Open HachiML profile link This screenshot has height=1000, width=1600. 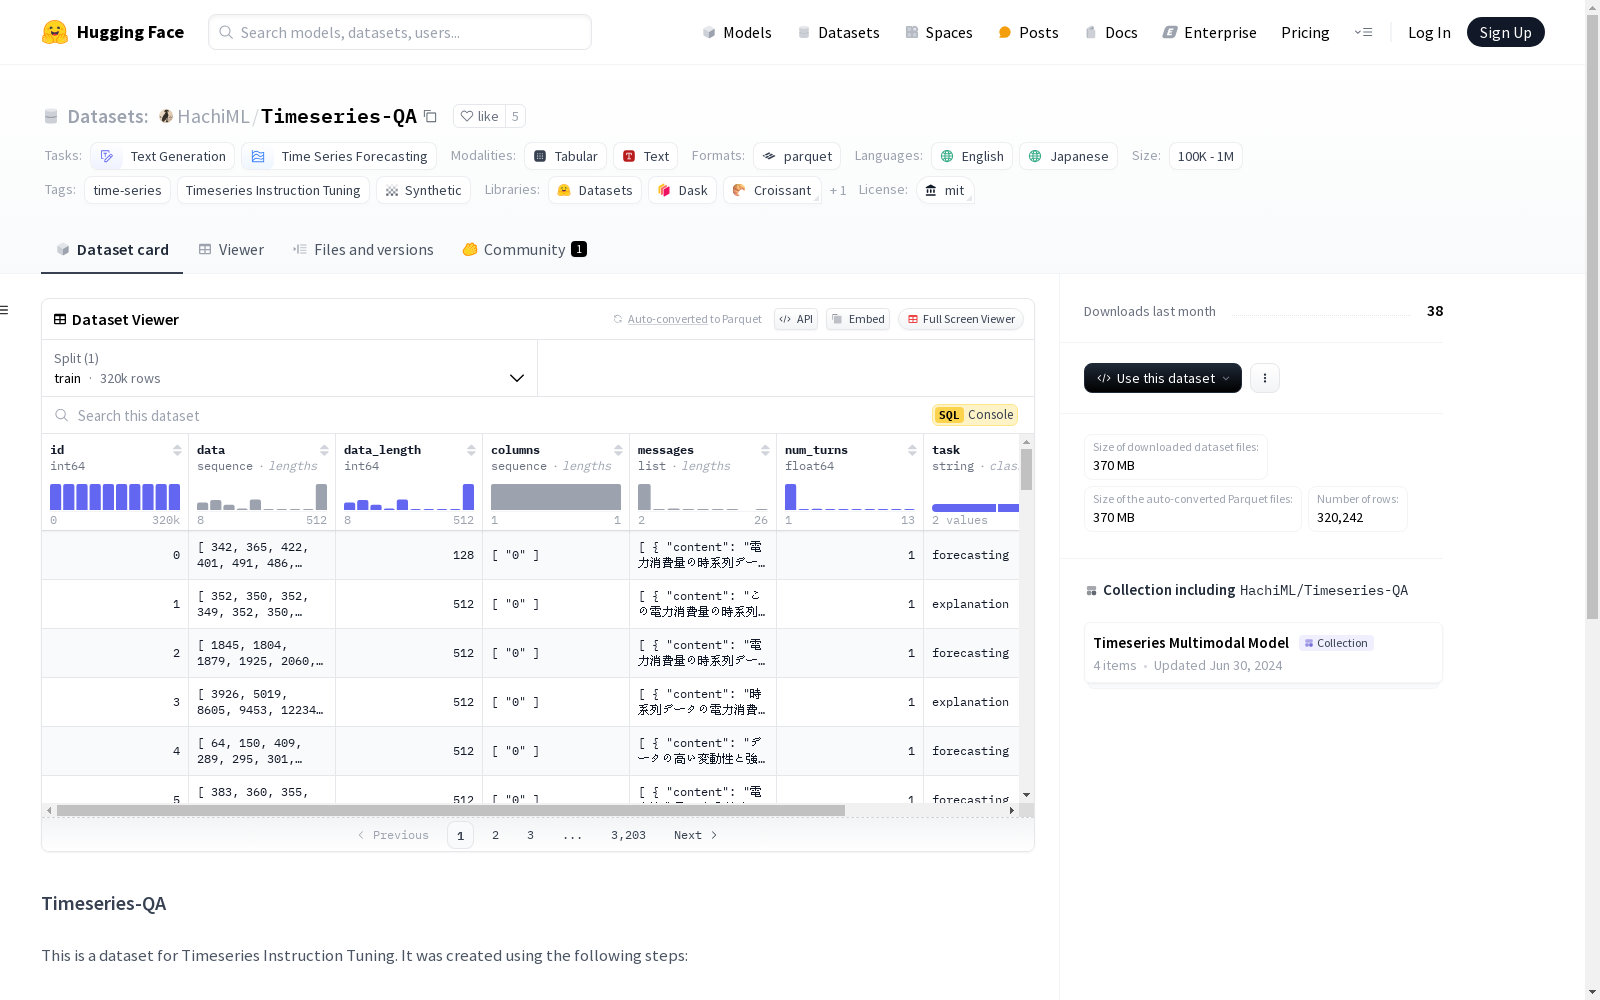pyautogui.click(x=213, y=116)
